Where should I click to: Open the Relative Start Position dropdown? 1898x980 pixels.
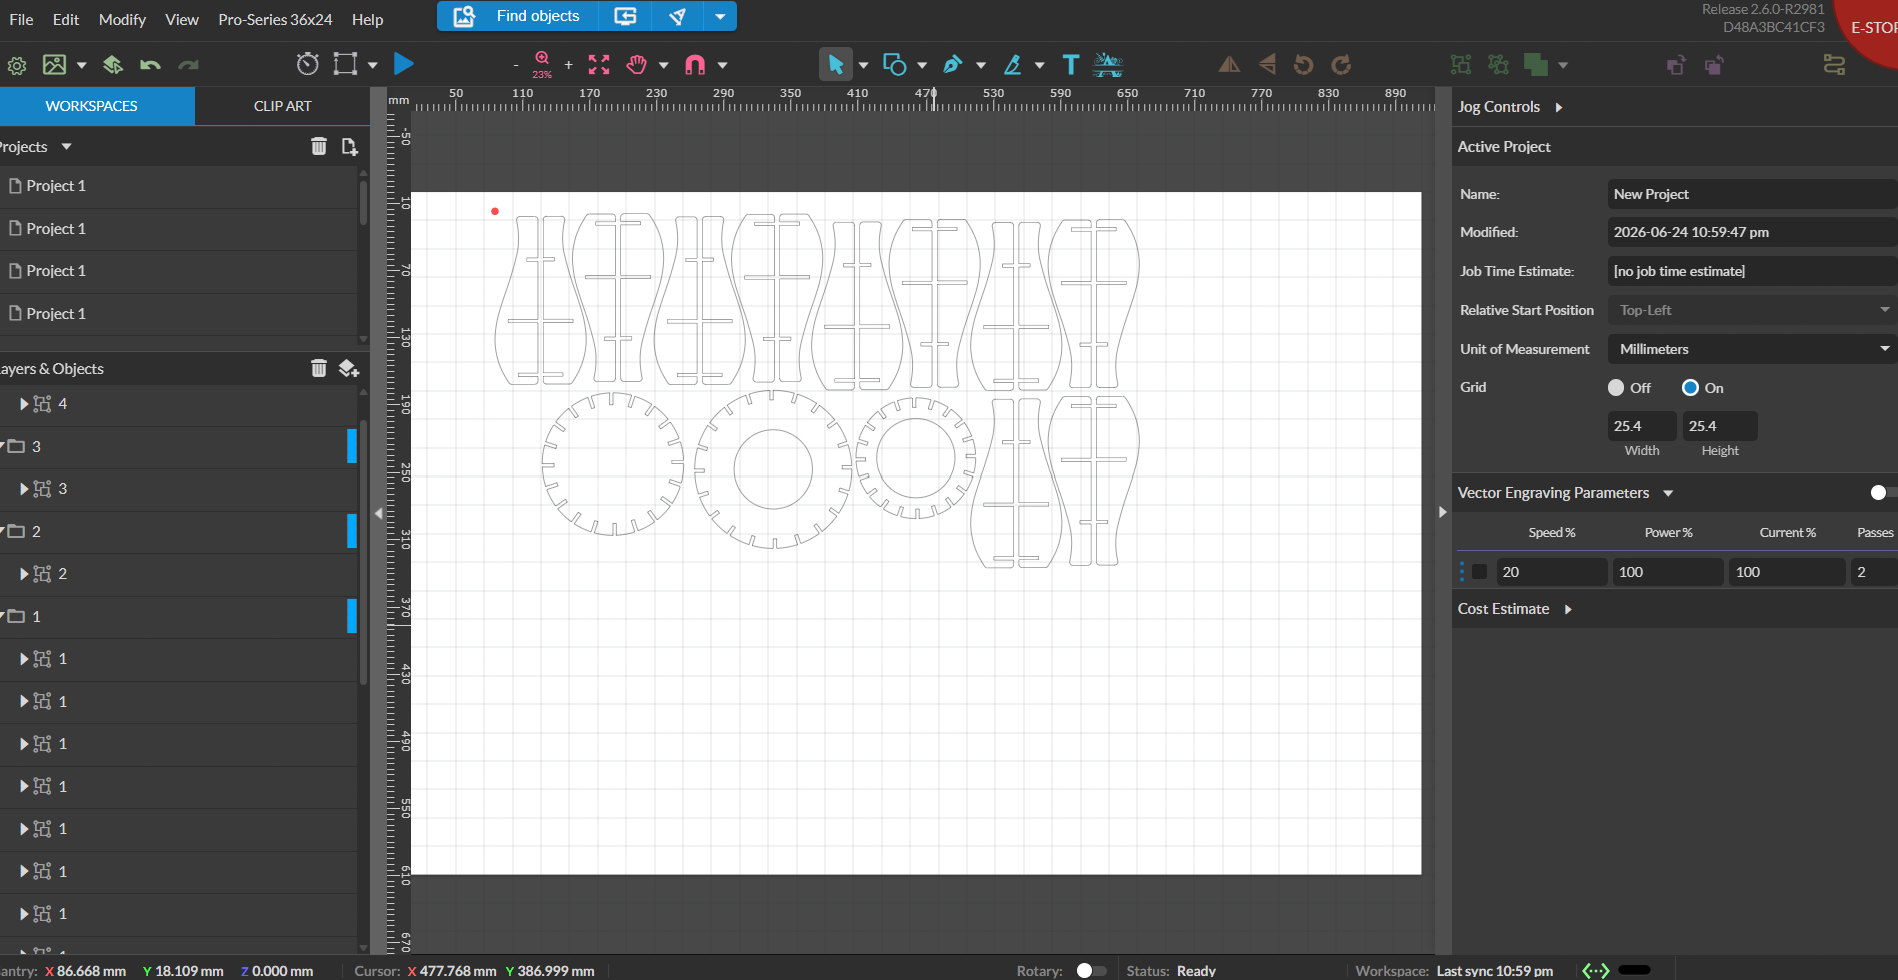[x=1752, y=310]
